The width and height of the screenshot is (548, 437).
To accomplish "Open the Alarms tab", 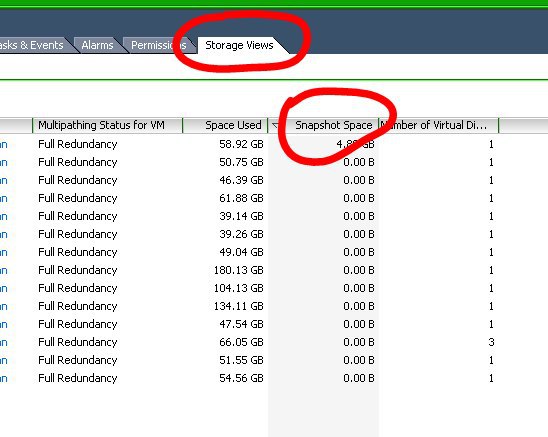I will point(97,45).
